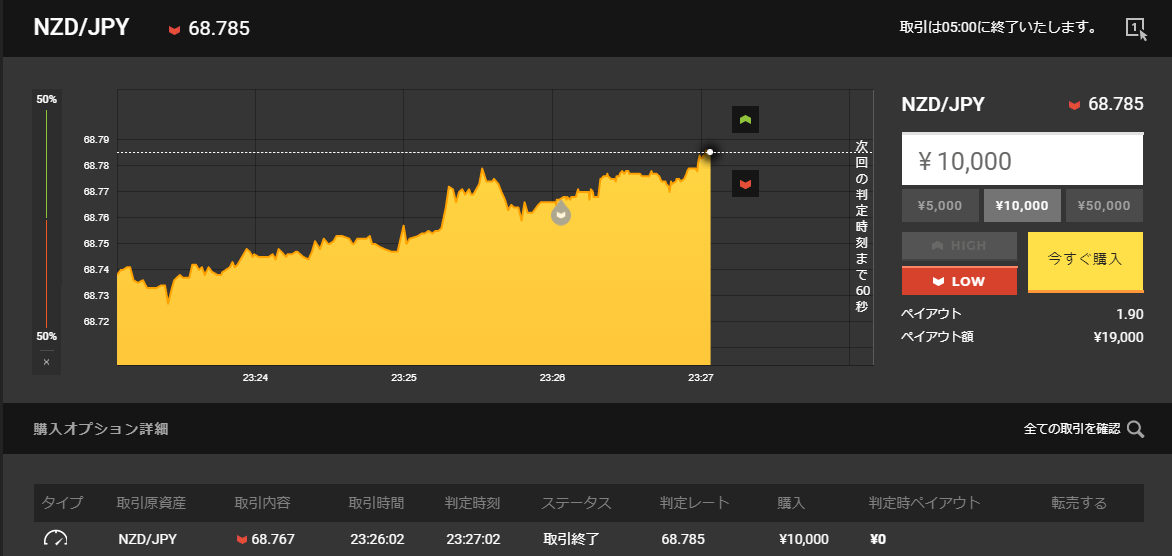Click the 判定レート column header
The height and width of the screenshot is (556, 1172).
694,503
